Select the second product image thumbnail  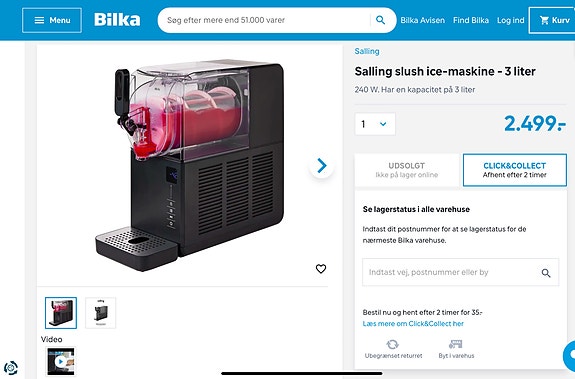(x=100, y=313)
